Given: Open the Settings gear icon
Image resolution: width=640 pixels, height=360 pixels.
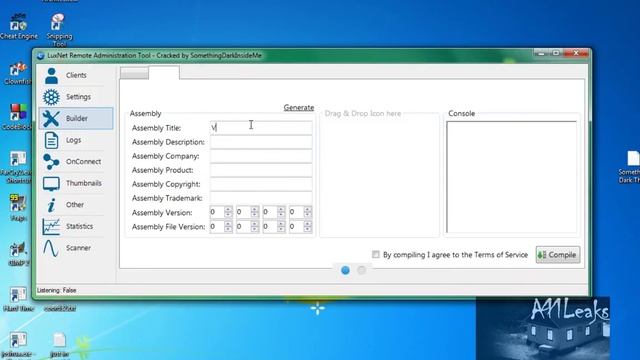Looking at the screenshot, I should tap(51, 97).
